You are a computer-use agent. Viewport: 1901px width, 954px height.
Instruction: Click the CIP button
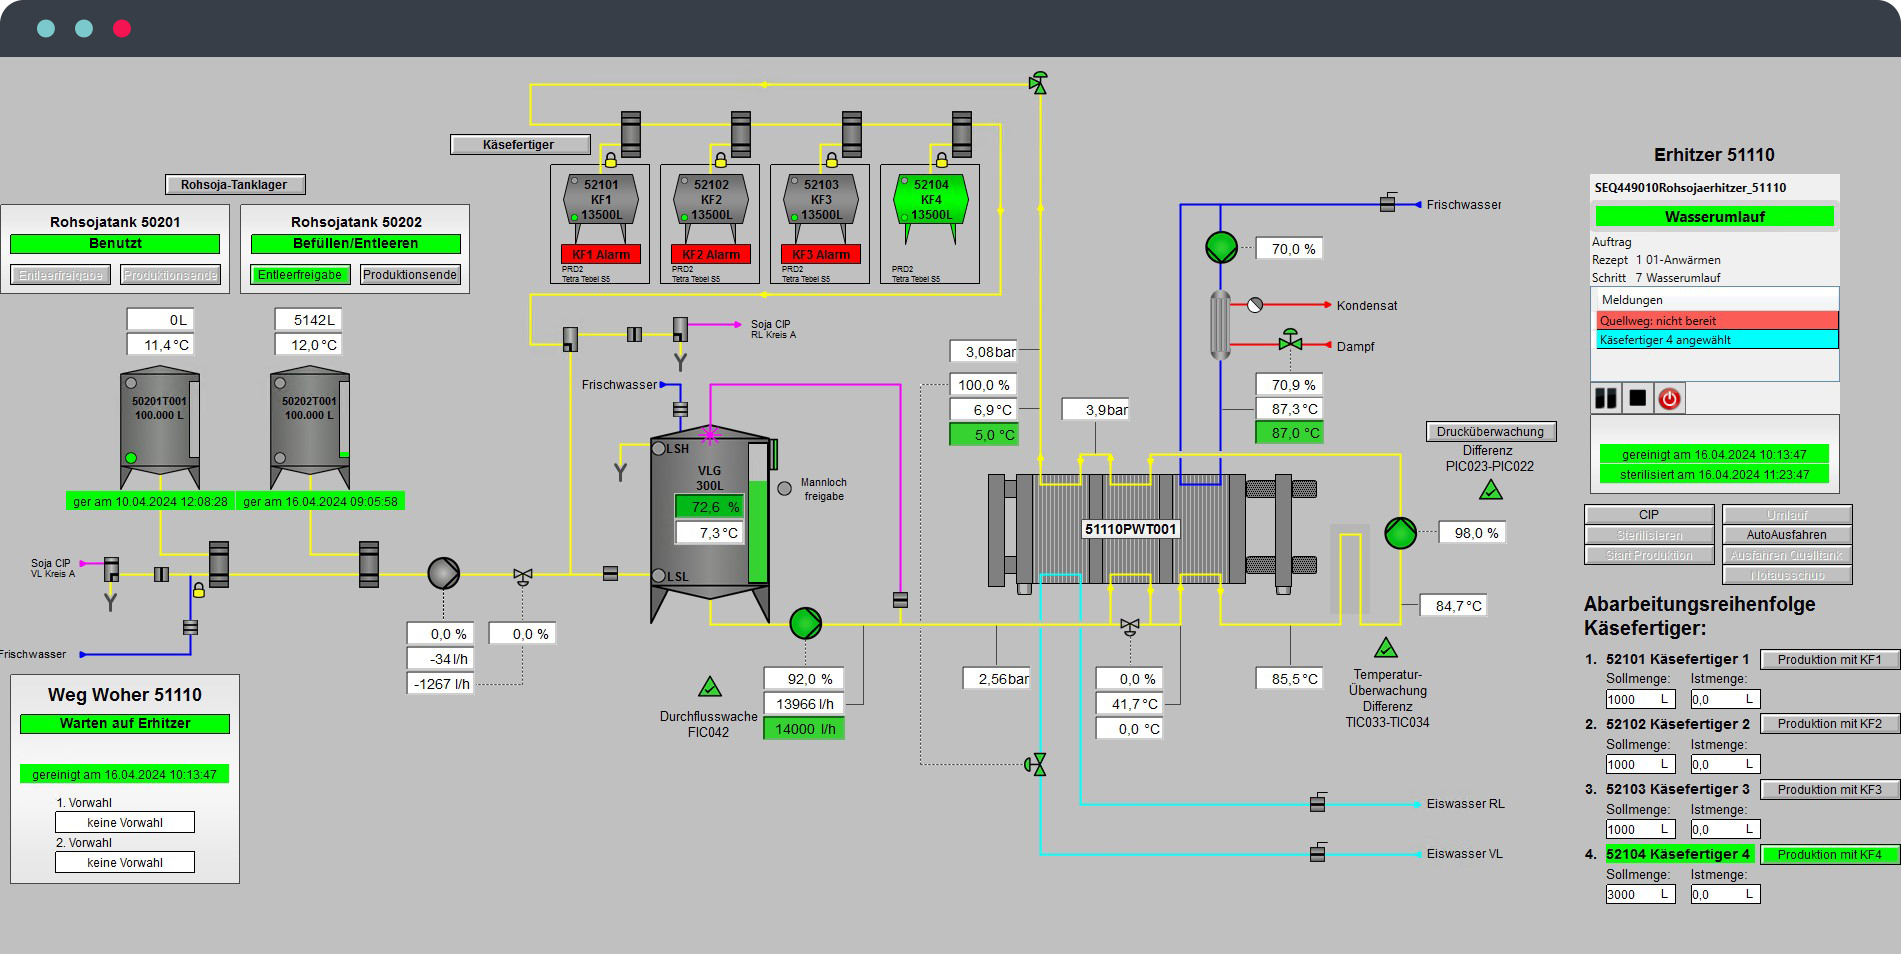click(x=1648, y=515)
